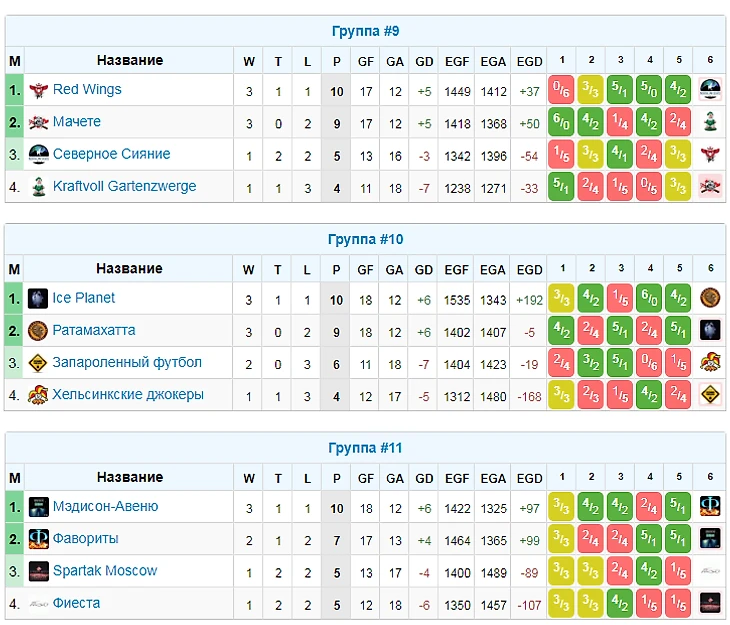Open the Запароленный футбол team link

coord(127,362)
